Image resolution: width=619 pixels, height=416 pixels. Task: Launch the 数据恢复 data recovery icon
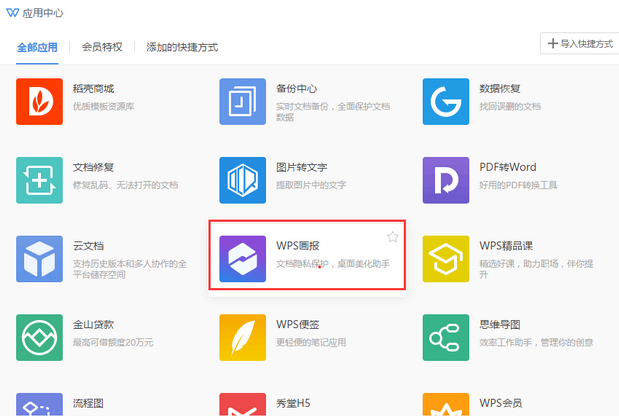pos(446,101)
